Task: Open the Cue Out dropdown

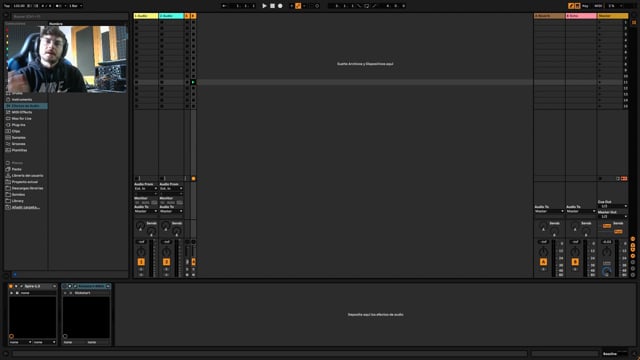Action: (613, 206)
